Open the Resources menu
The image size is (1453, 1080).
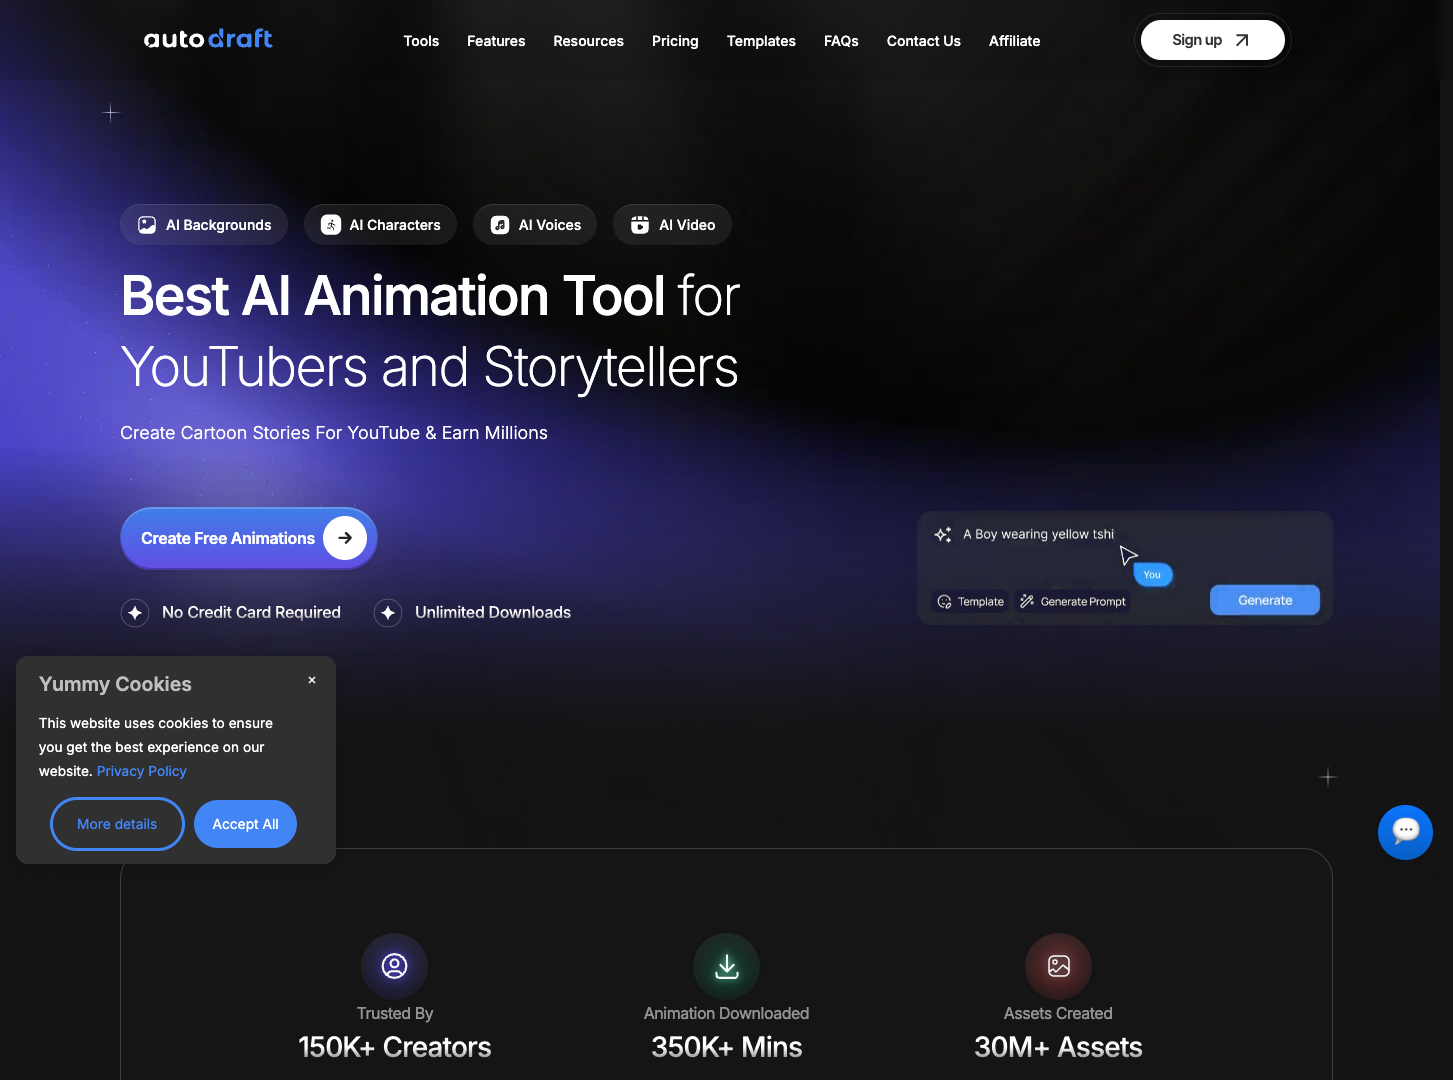(588, 41)
